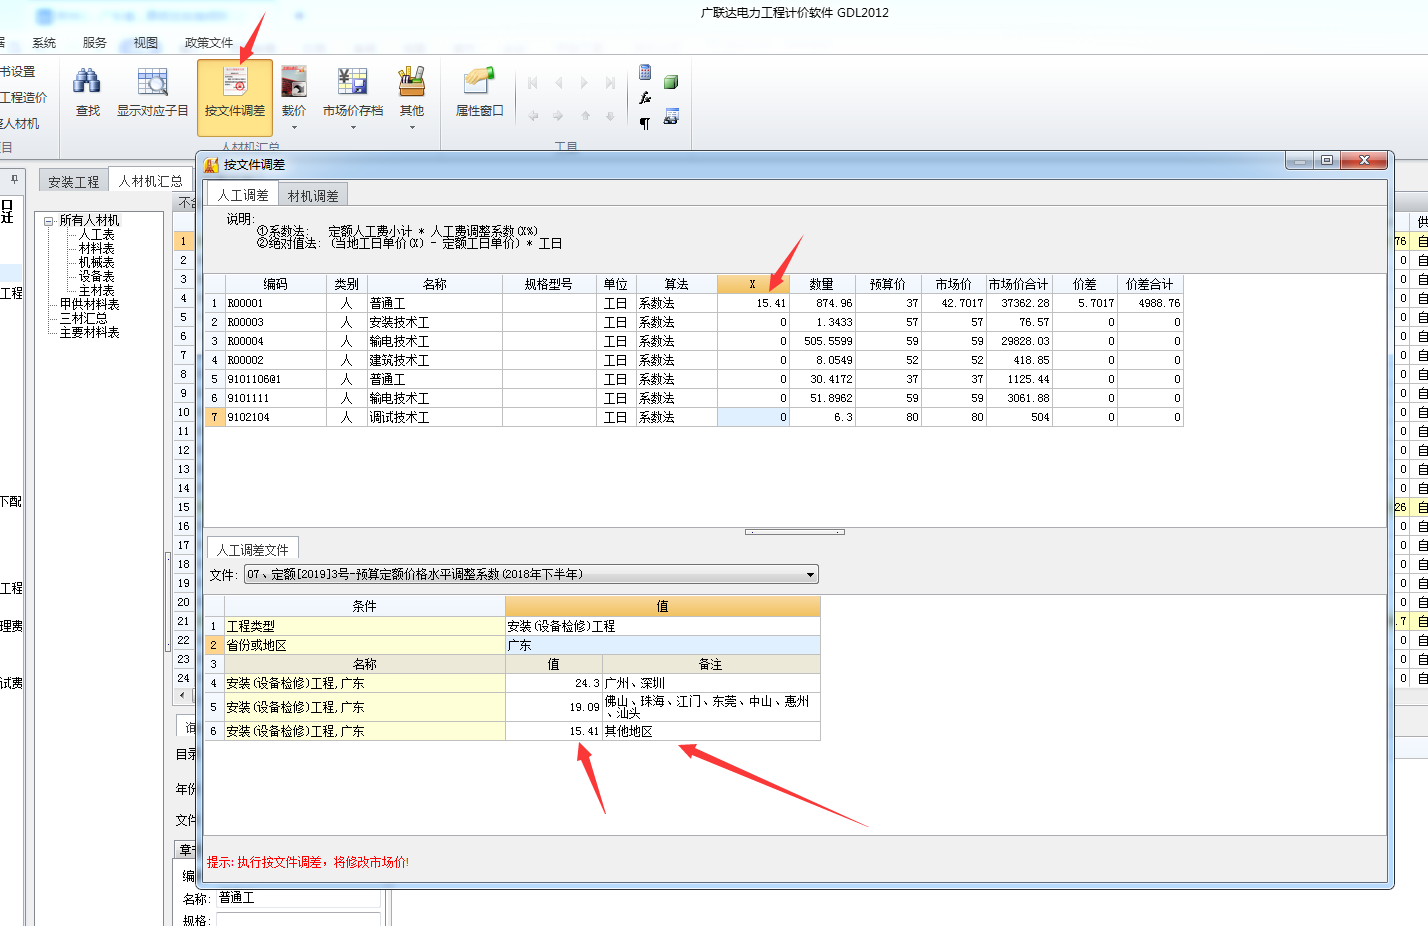Select 材料表 in the tree
Screen dimensions: 1428x926
tap(97, 248)
